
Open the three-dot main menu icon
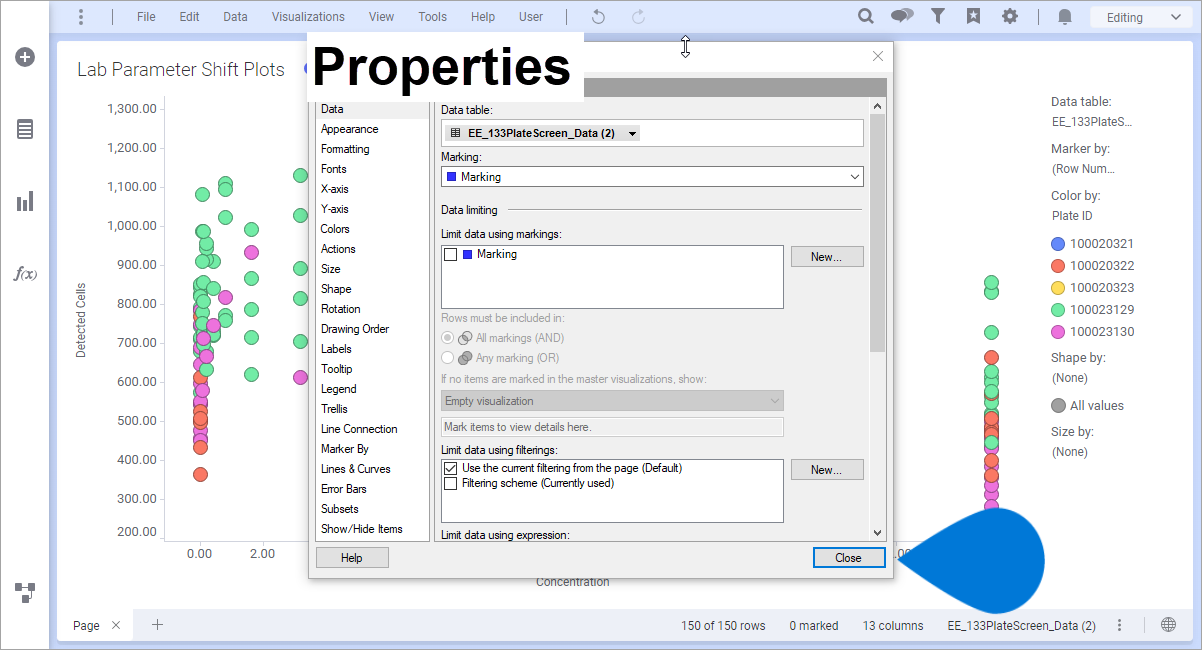click(81, 17)
